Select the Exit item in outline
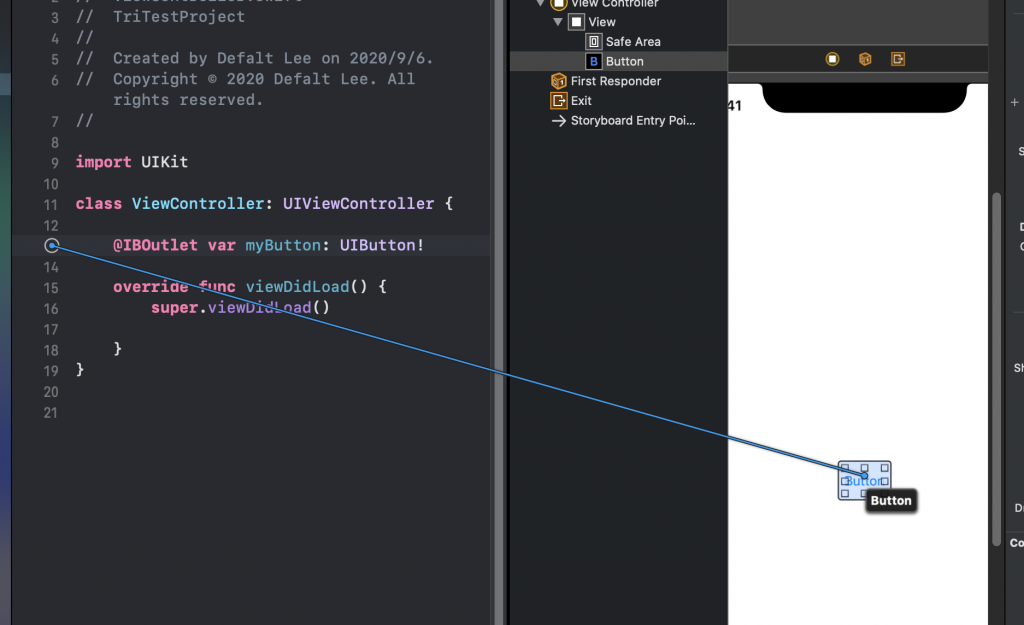This screenshot has width=1024, height=625. pyautogui.click(x=581, y=101)
